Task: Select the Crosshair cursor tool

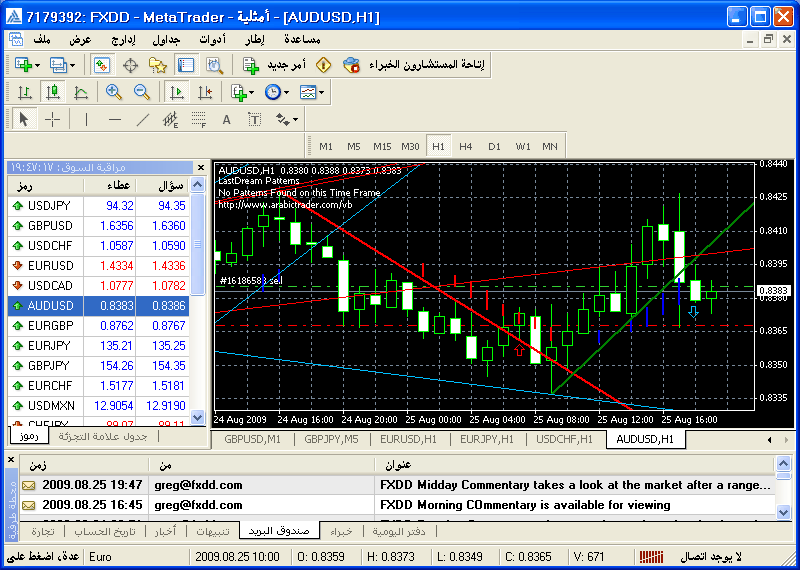Action: click(x=53, y=119)
